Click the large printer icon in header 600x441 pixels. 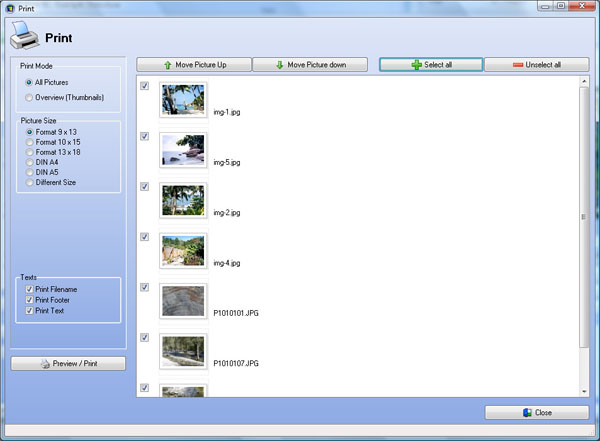[25, 39]
